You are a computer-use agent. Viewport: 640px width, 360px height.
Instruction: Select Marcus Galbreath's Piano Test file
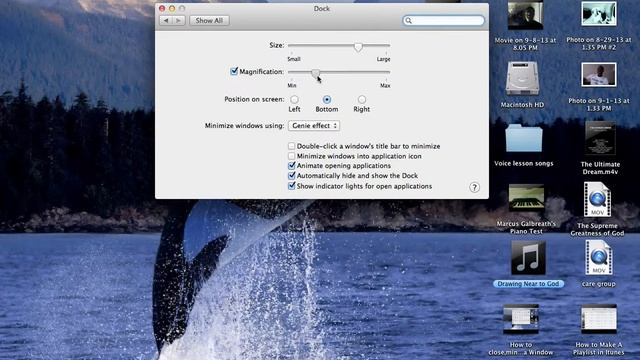[x=526, y=198]
